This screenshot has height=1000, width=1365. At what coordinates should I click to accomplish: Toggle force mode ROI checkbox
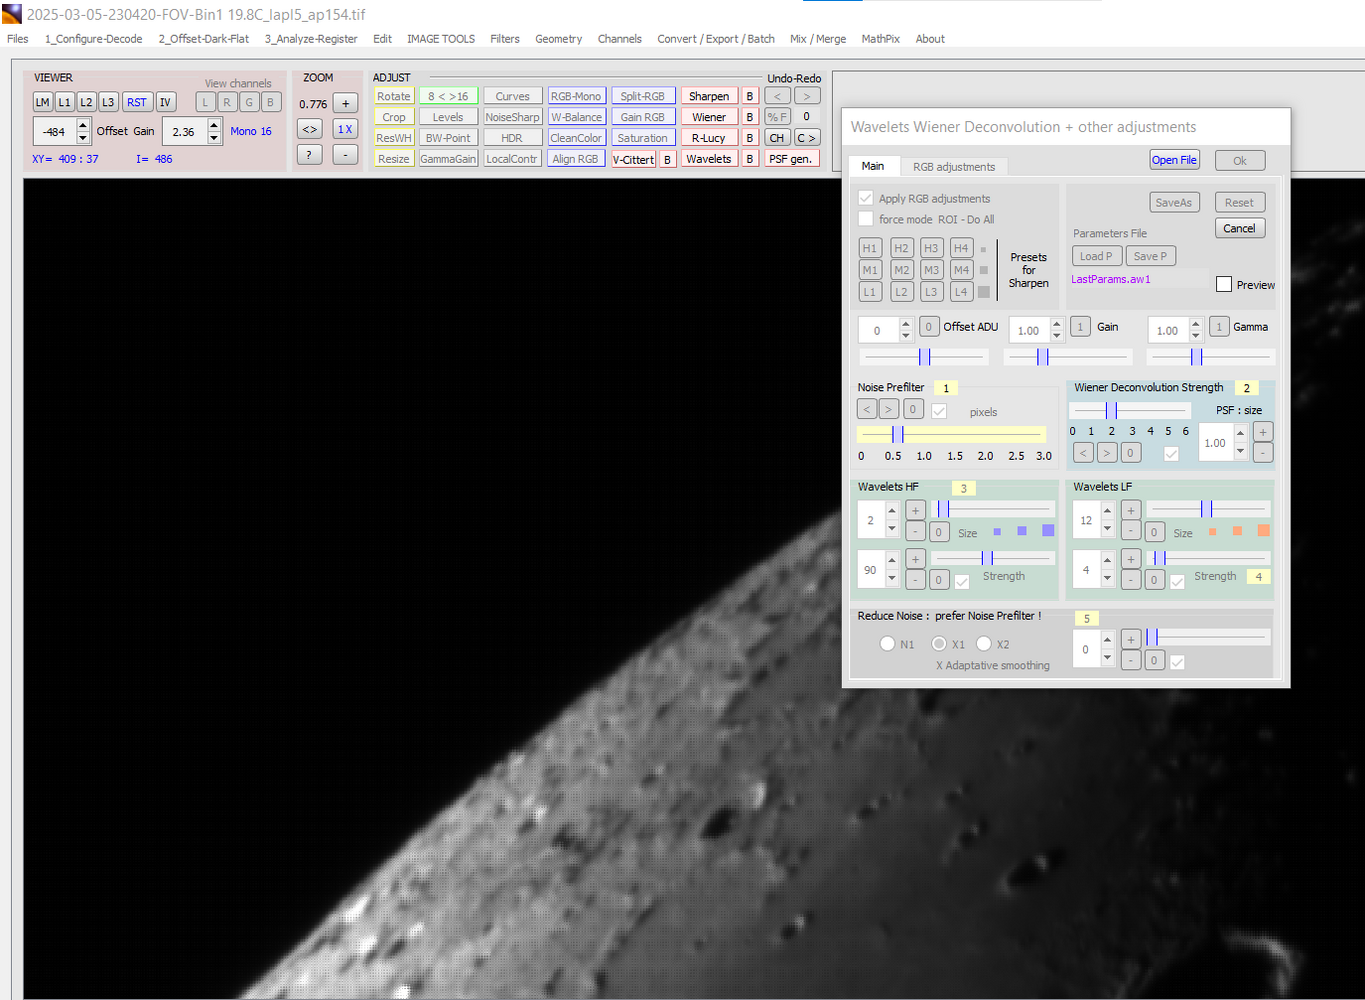(866, 219)
